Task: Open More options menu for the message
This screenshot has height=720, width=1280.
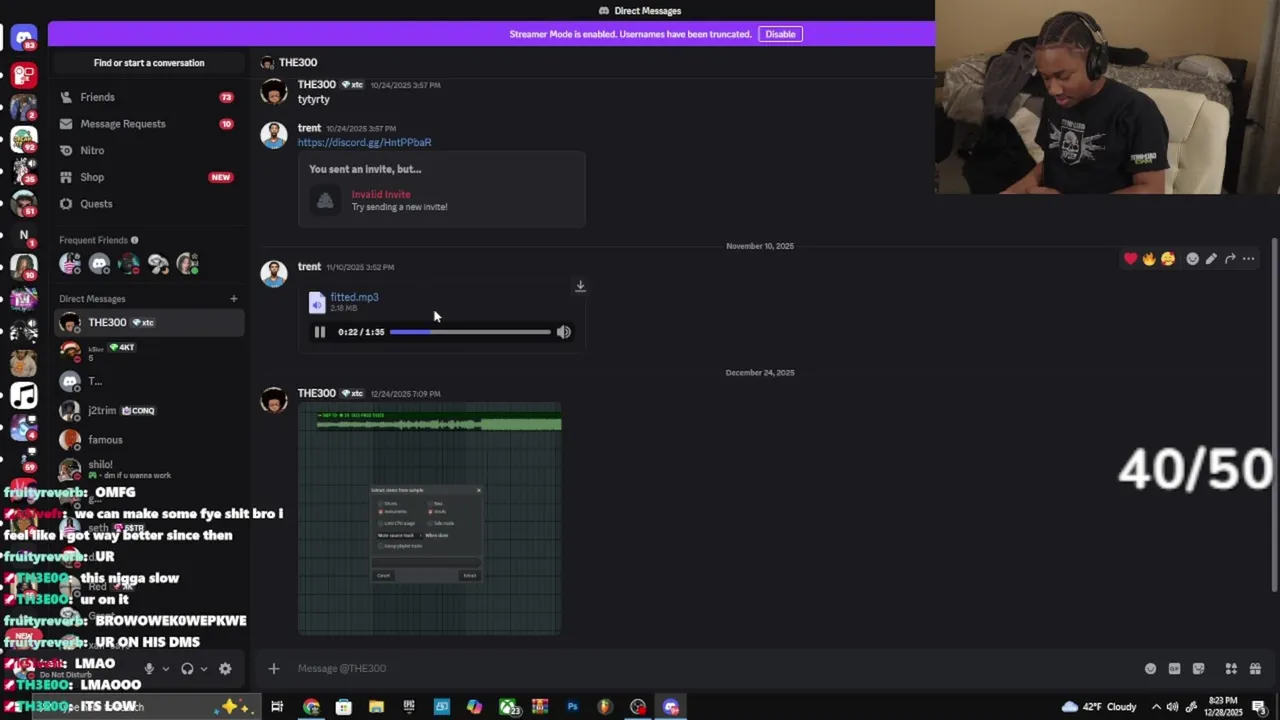Action: pos(1249,259)
